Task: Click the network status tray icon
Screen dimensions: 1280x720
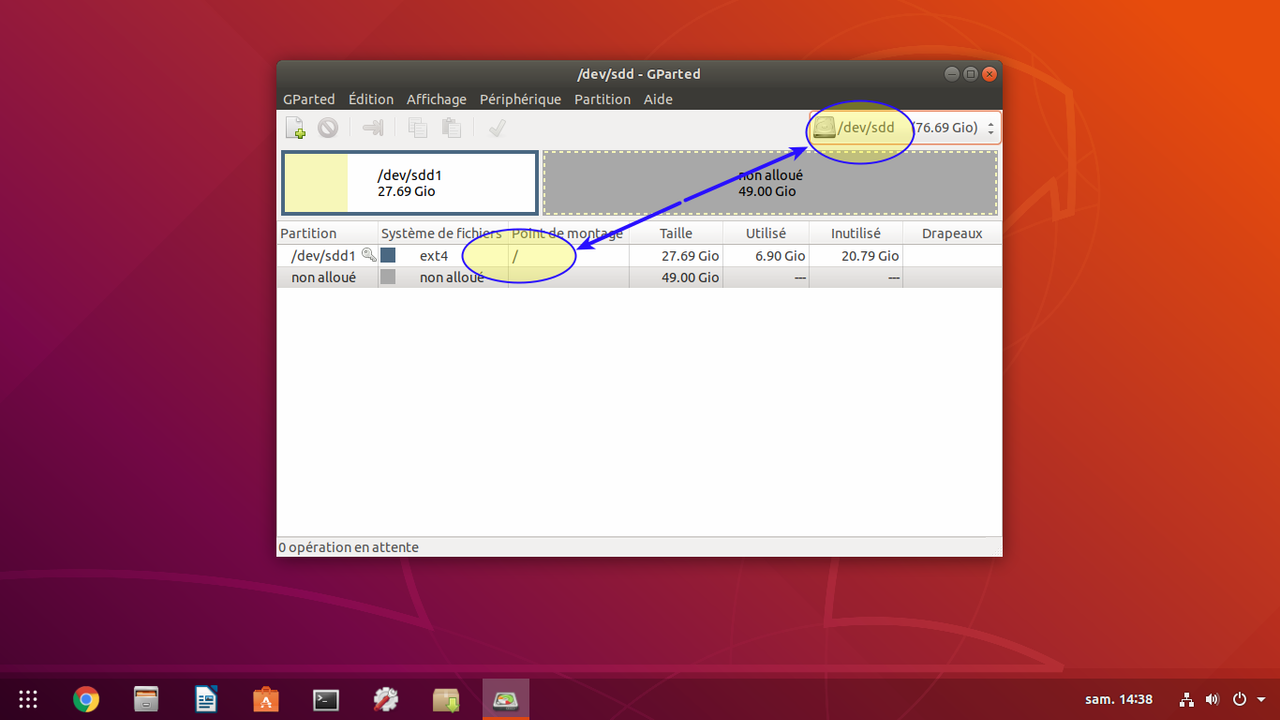Action: tap(1187, 699)
